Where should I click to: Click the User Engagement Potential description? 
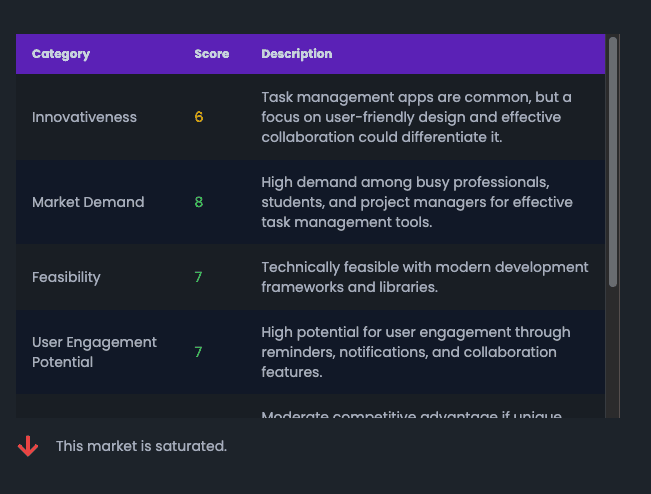point(415,352)
